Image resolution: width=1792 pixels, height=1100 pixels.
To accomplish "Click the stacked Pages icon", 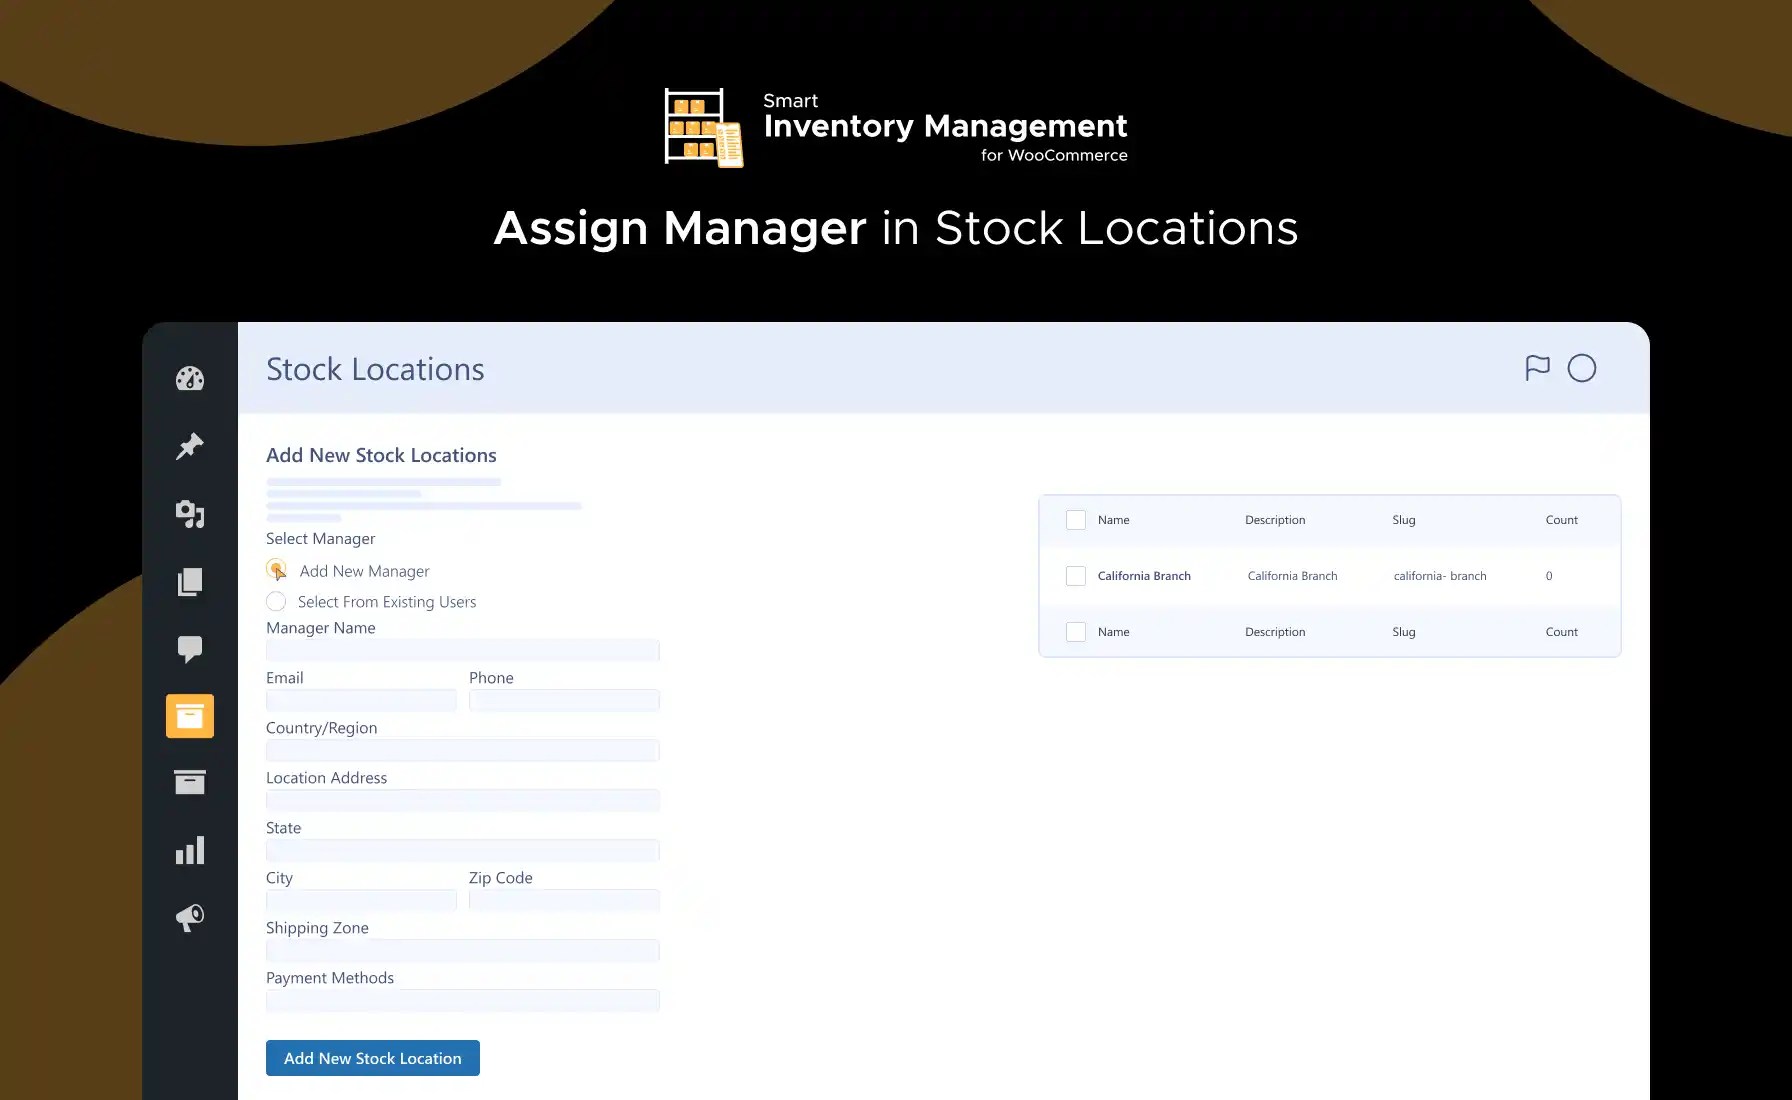I will [189, 582].
